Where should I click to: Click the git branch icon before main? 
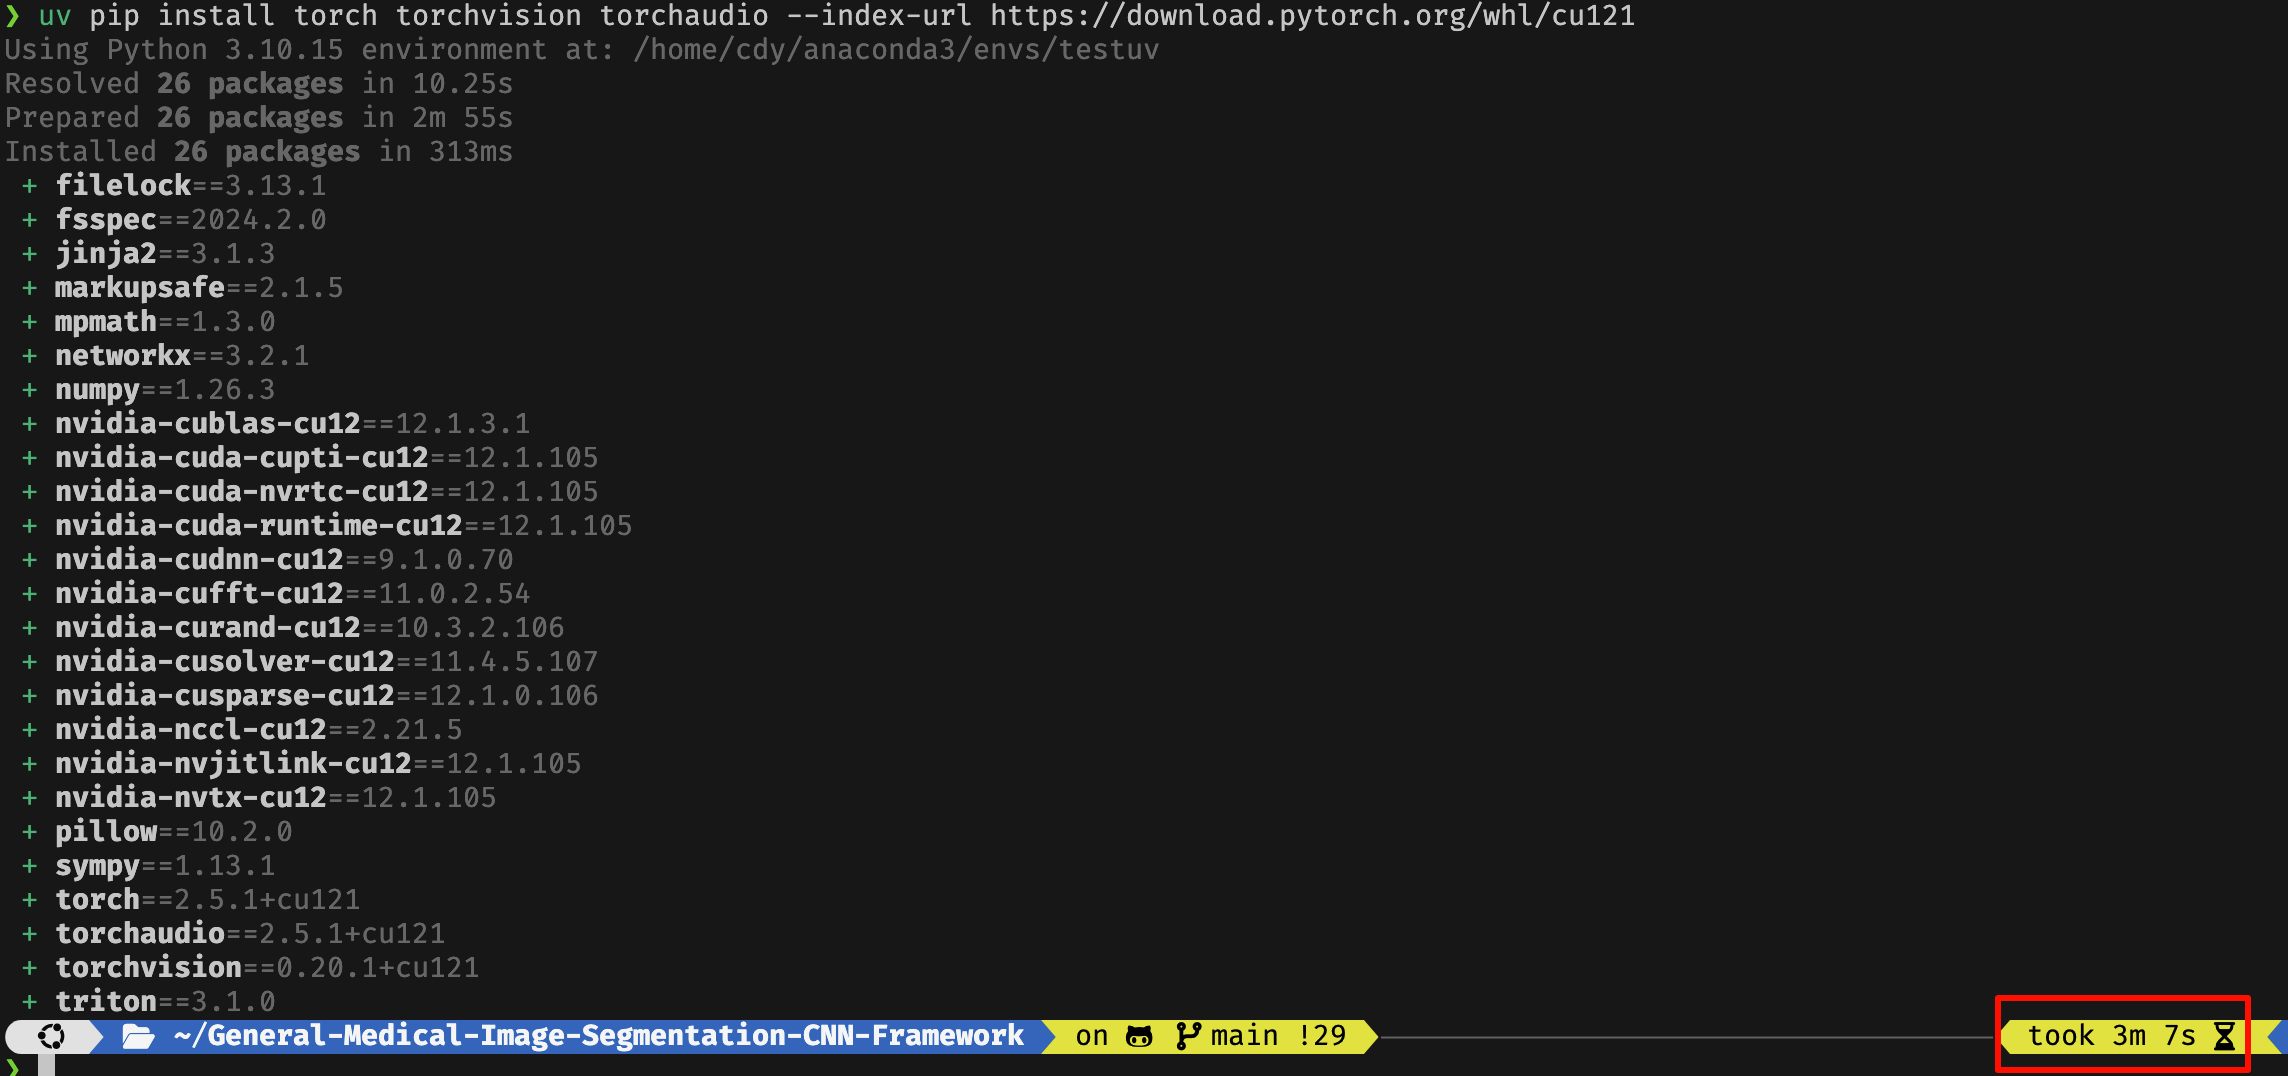(x=1188, y=1036)
